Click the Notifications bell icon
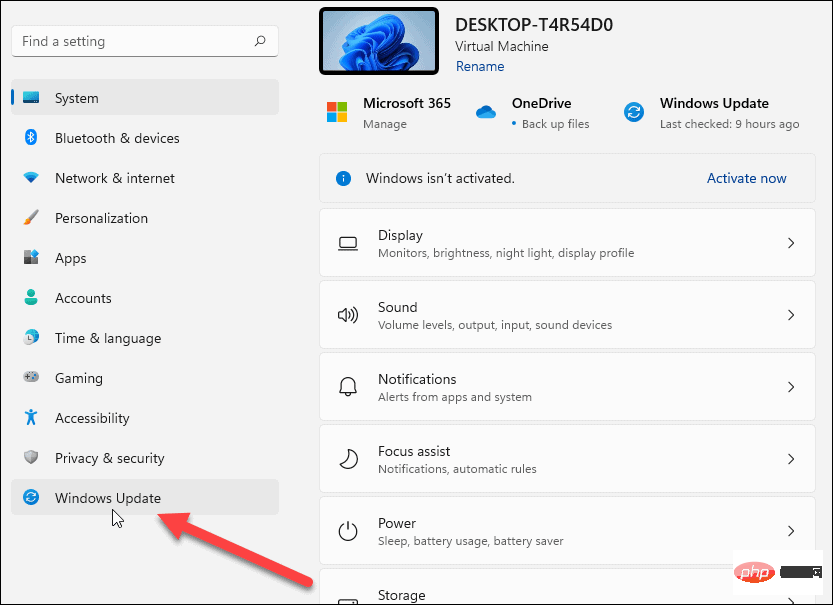 pyautogui.click(x=348, y=387)
